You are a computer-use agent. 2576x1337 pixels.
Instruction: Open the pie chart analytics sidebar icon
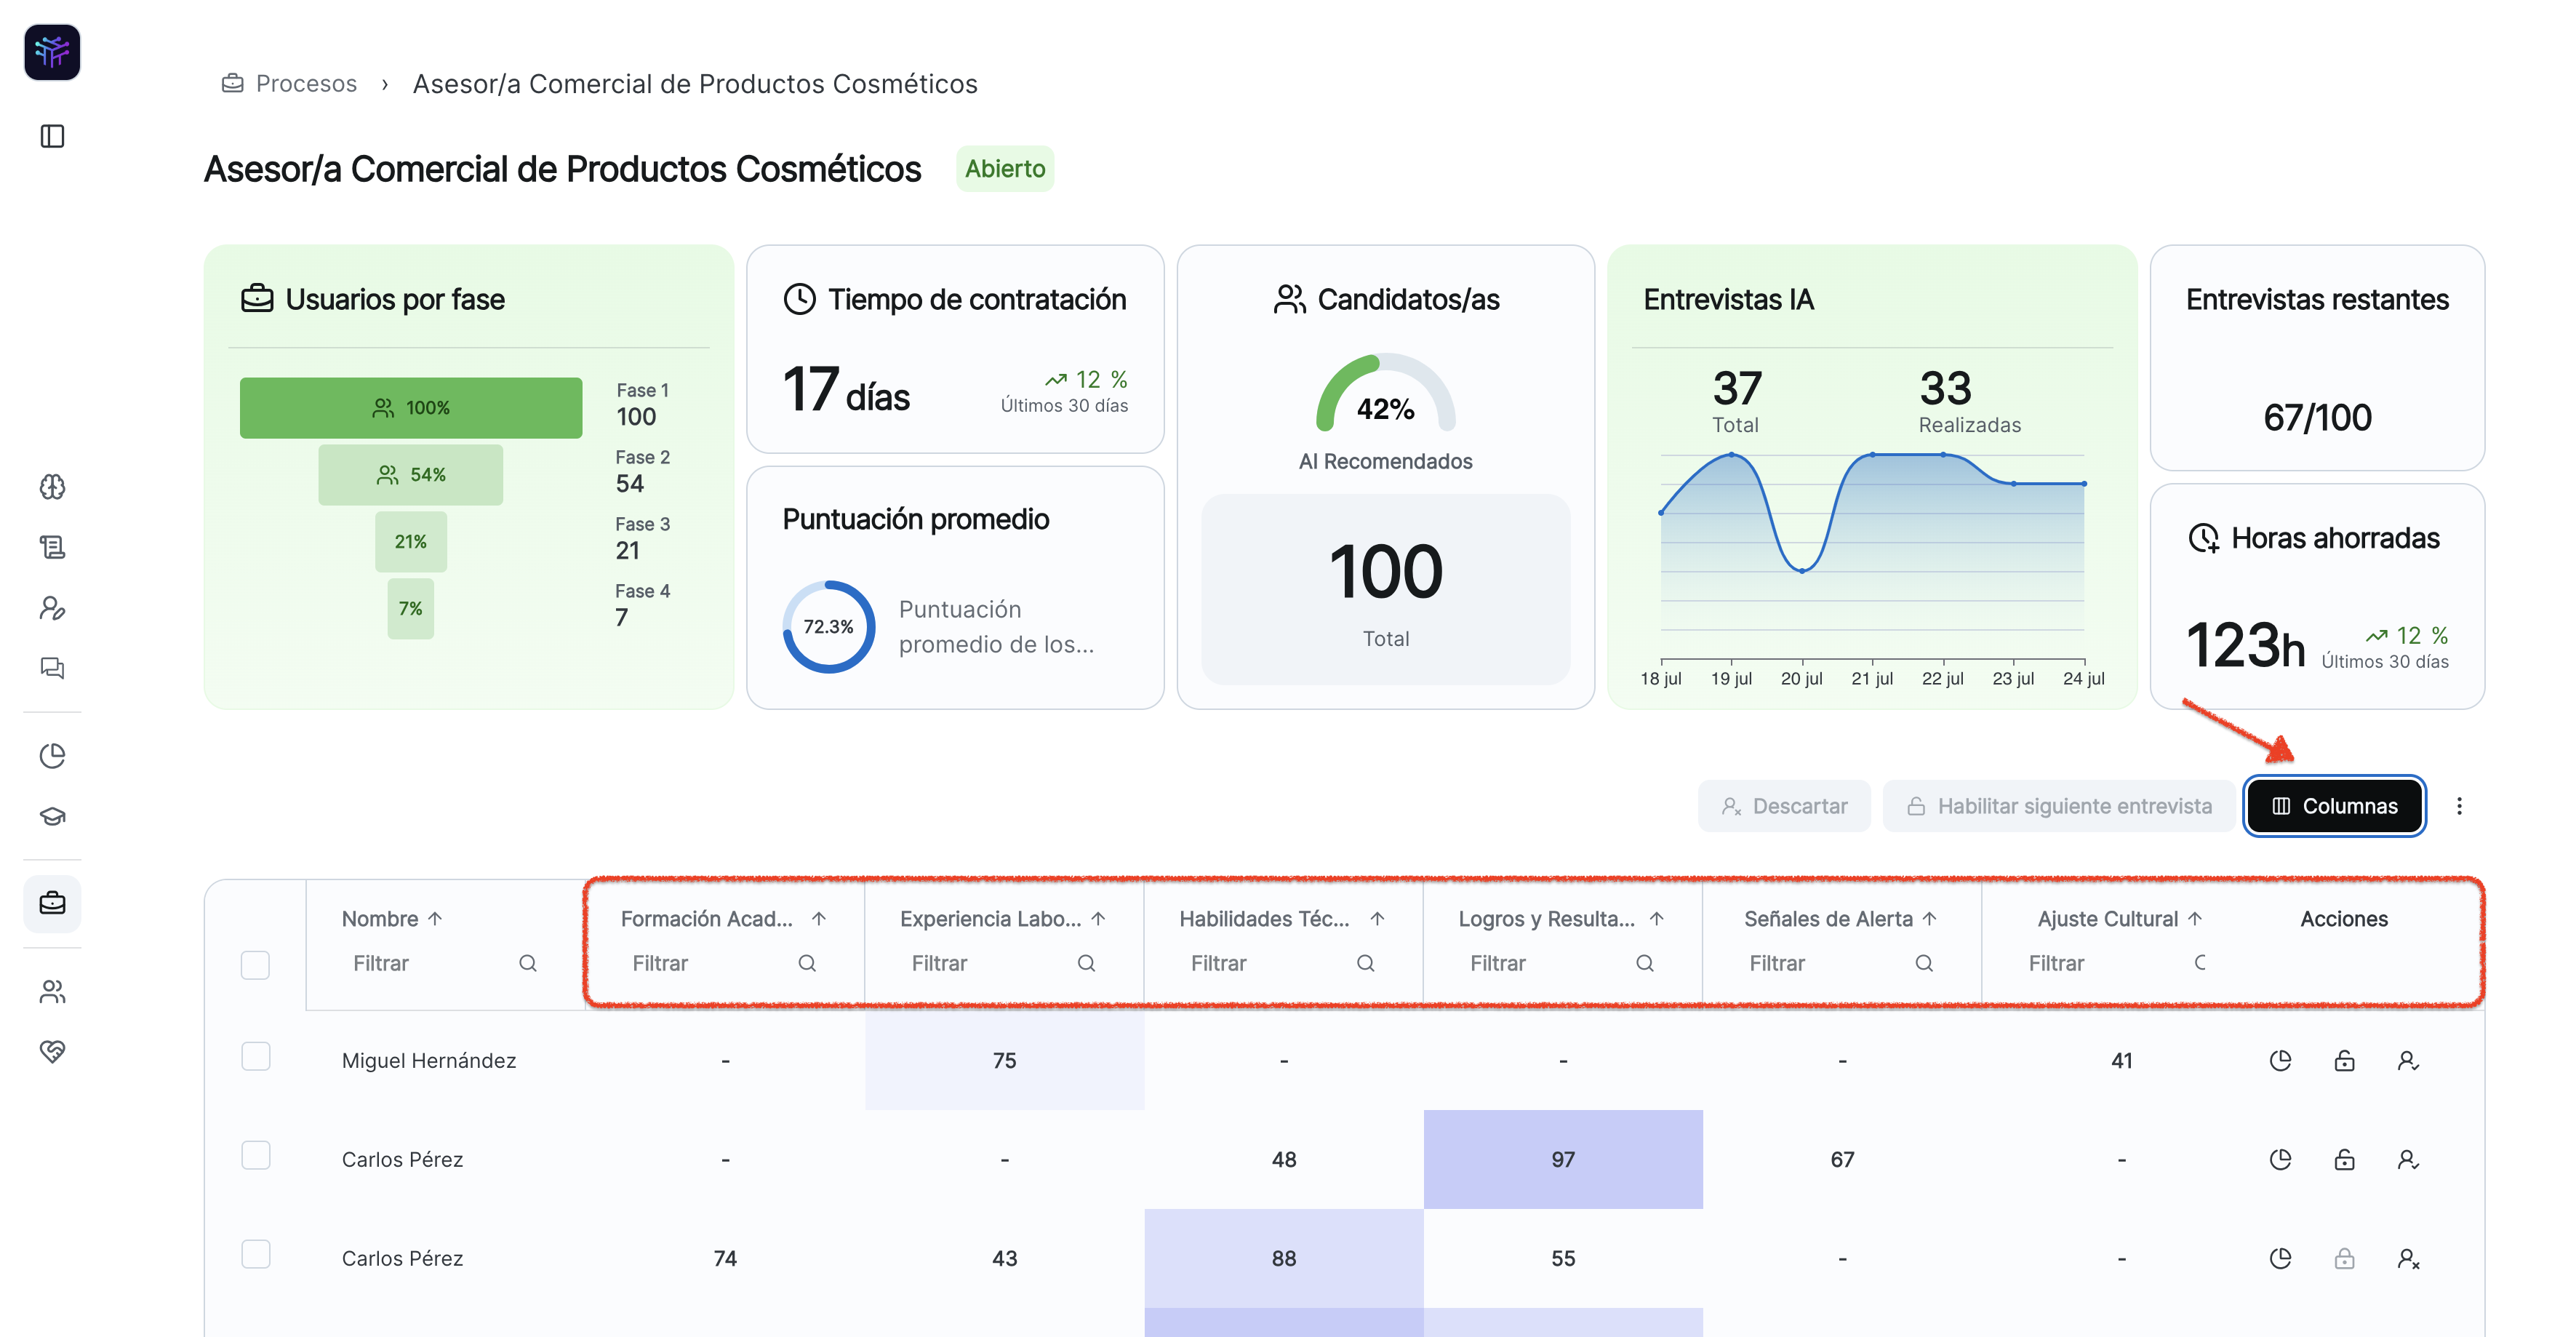point(52,756)
